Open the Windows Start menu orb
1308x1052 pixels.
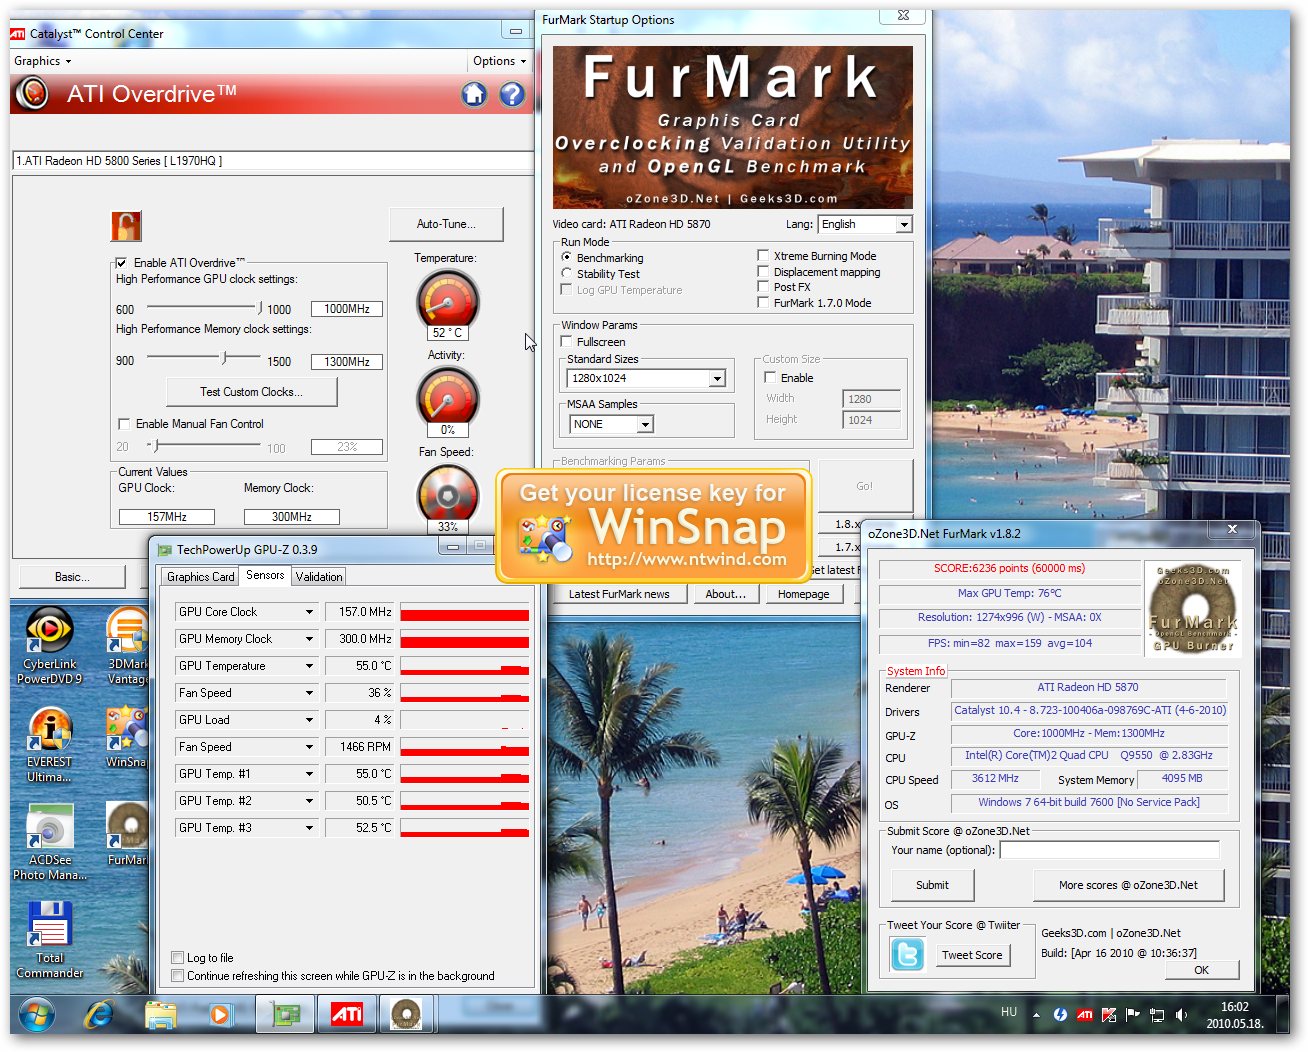pos(38,1015)
